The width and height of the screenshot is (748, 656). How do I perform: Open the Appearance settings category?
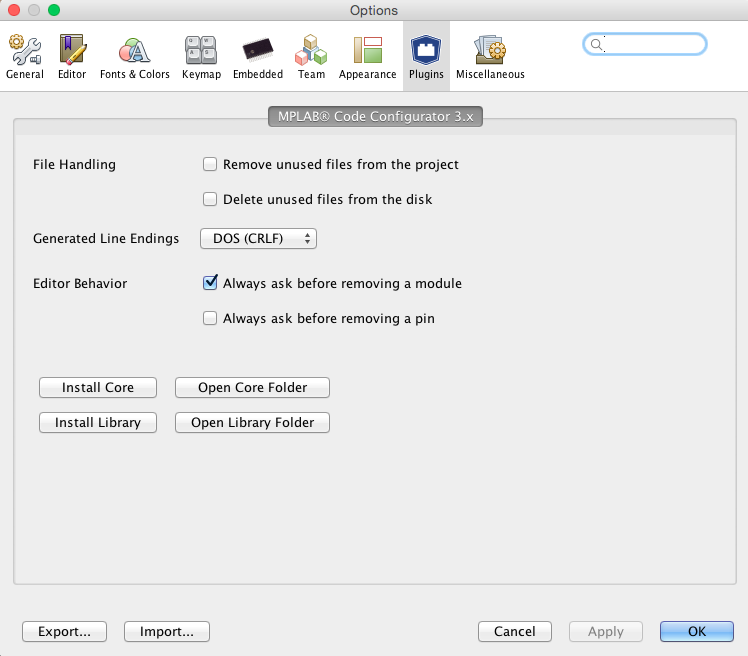[367, 57]
